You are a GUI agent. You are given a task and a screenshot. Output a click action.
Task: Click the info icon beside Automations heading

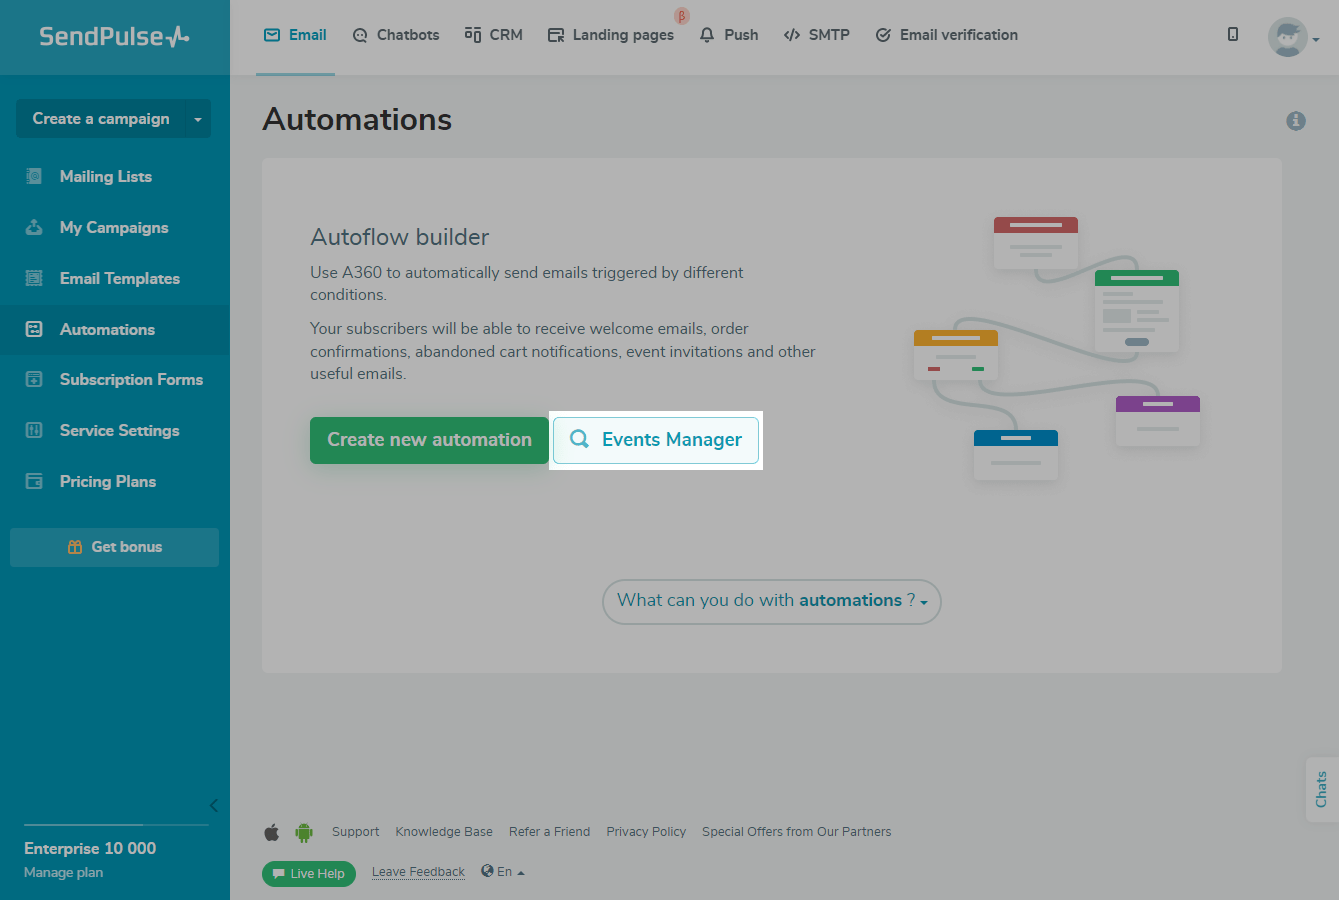1296,121
